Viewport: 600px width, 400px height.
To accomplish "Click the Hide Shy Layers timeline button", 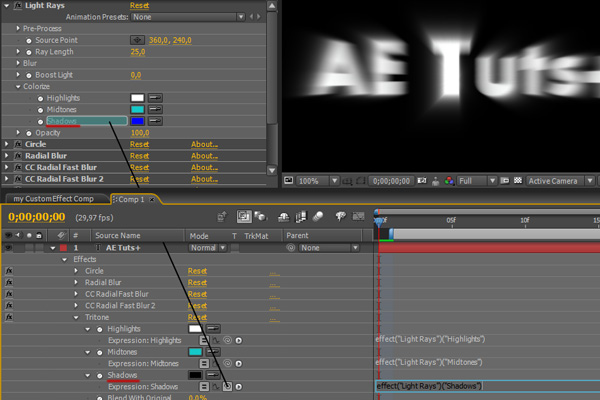I will tap(283, 217).
